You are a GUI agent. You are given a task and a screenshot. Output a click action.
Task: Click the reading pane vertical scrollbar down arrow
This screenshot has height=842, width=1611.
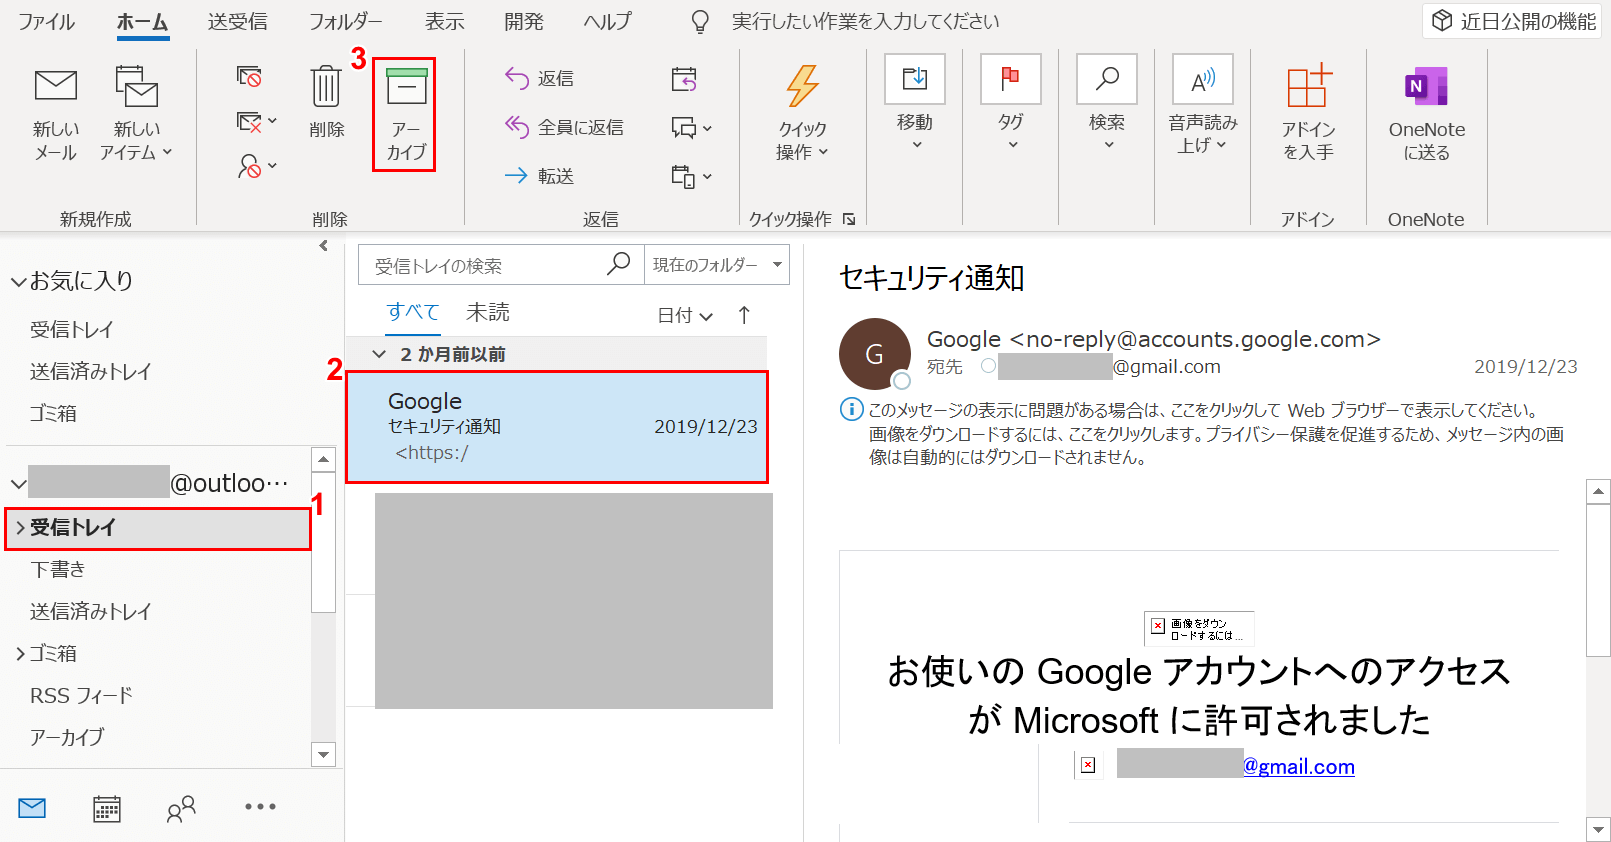point(1598,829)
